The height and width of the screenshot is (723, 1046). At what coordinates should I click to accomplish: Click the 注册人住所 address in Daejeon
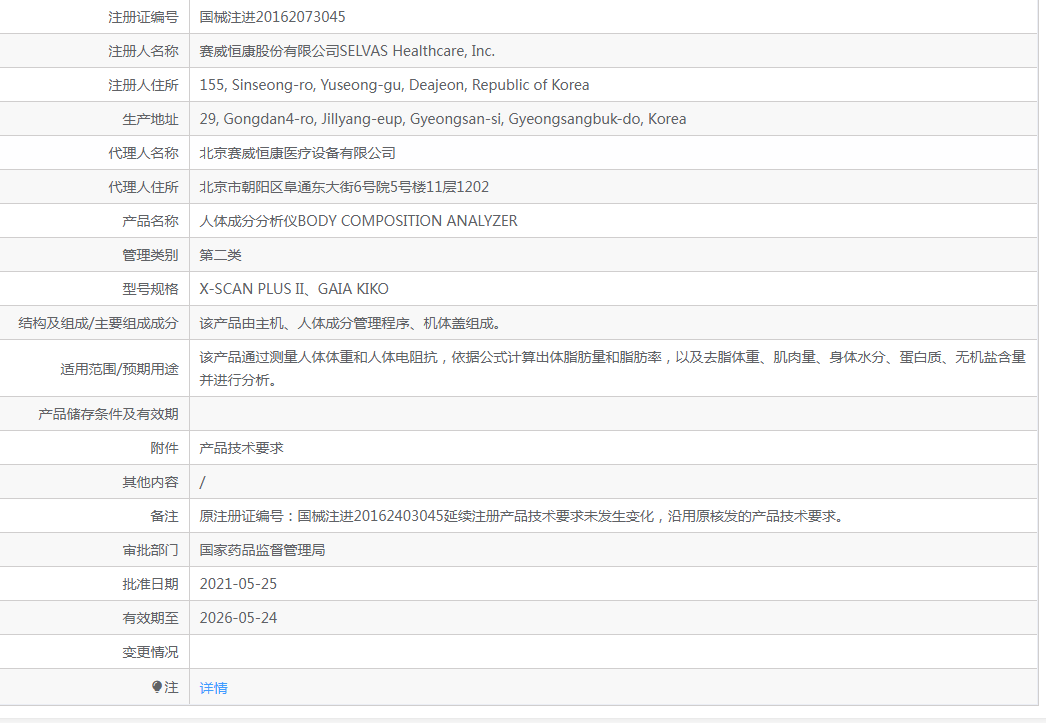click(x=394, y=85)
